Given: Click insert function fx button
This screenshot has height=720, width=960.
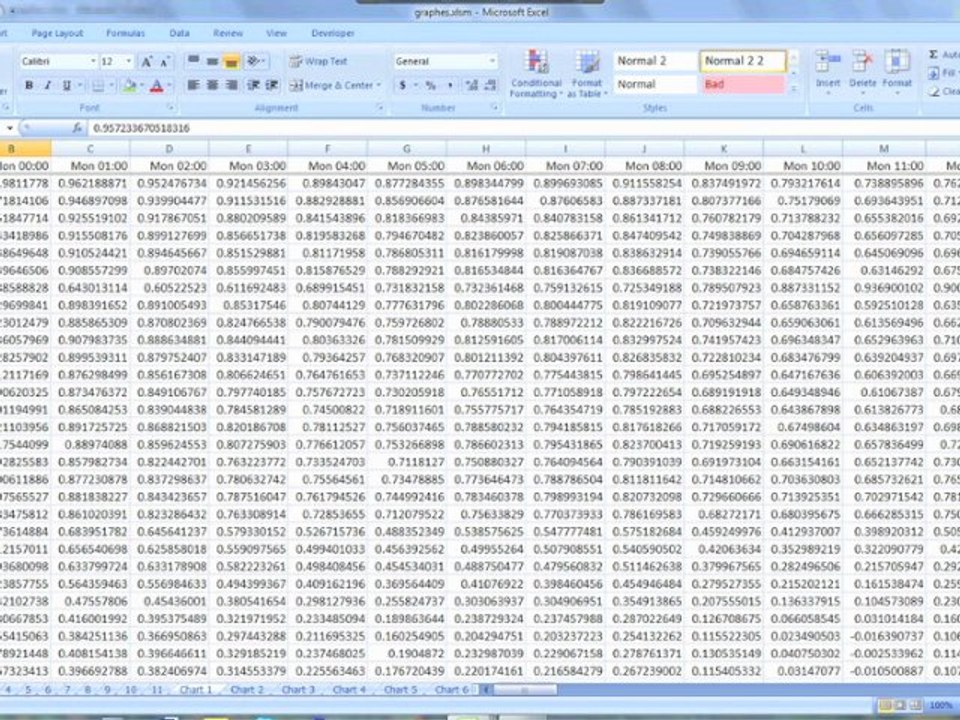Looking at the screenshot, I should click(x=77, y=128).
